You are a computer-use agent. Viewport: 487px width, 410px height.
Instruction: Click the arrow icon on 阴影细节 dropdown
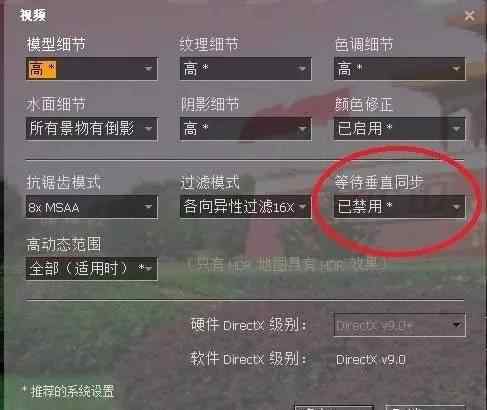pyautogui.click(x=302, y=129)
